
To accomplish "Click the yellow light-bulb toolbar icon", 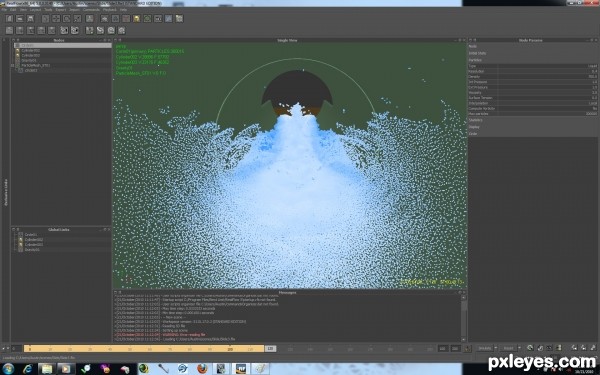I will pos(136,18).
